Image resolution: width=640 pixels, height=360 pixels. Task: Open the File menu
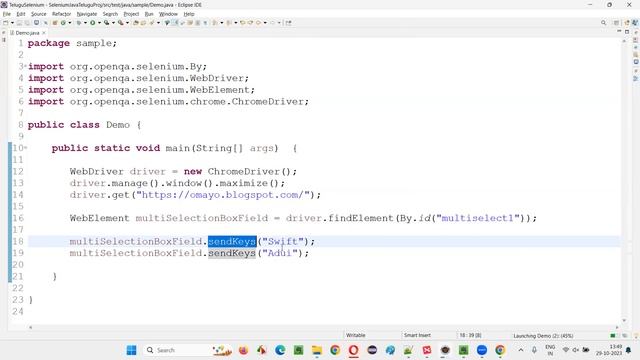[x=7, y=14]
